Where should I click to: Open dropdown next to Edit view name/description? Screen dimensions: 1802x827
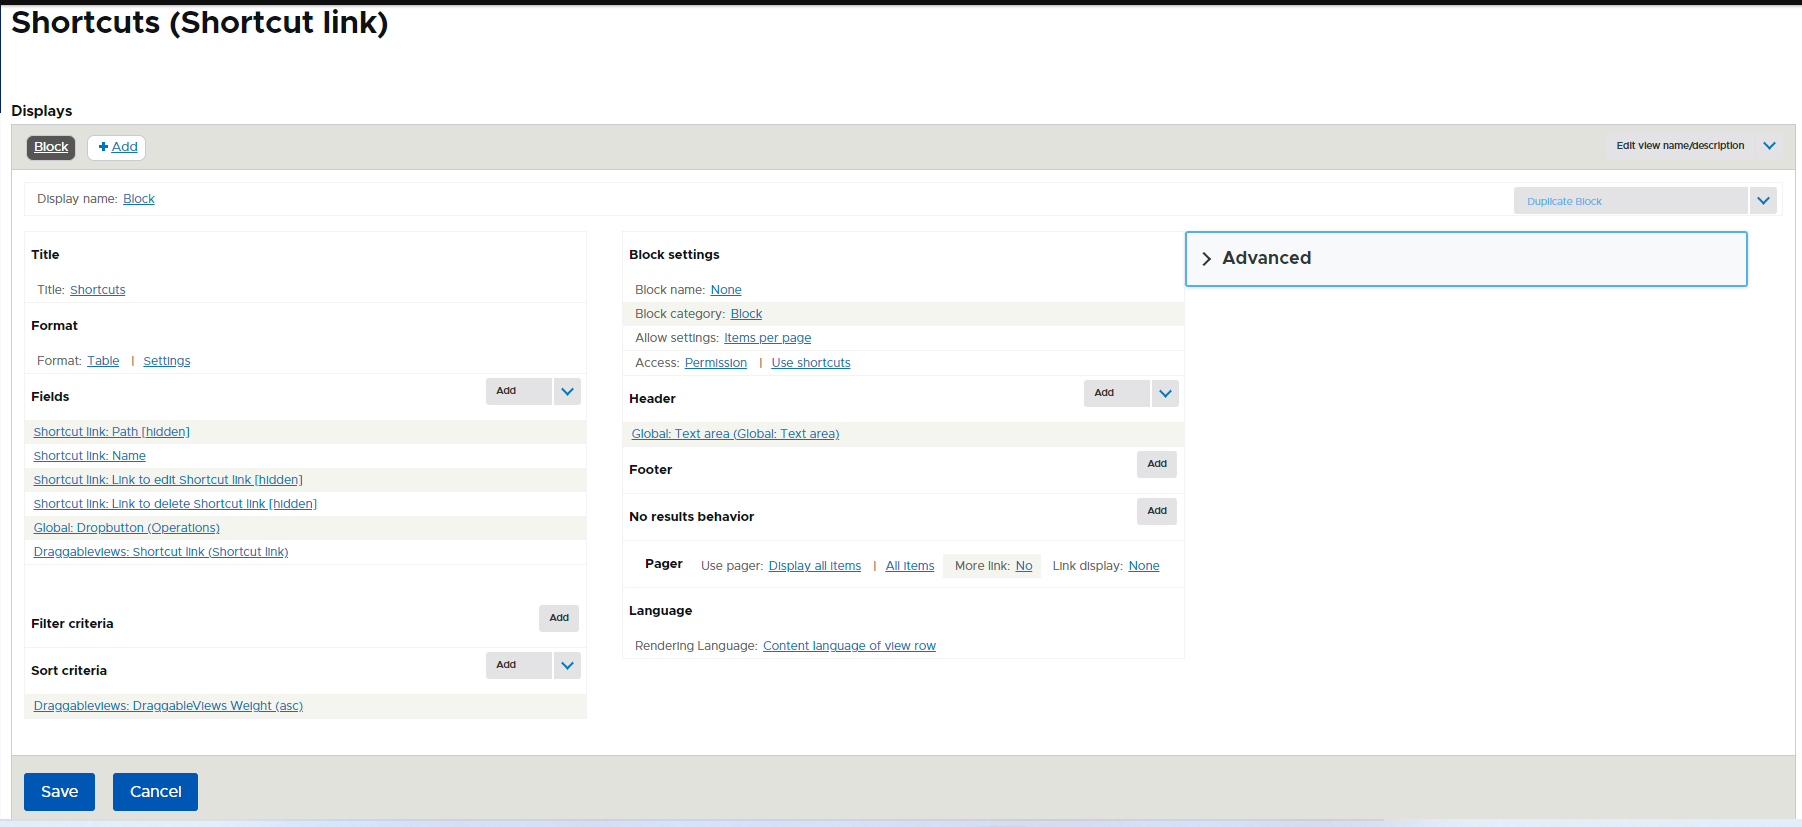(x=1769, y=146)
